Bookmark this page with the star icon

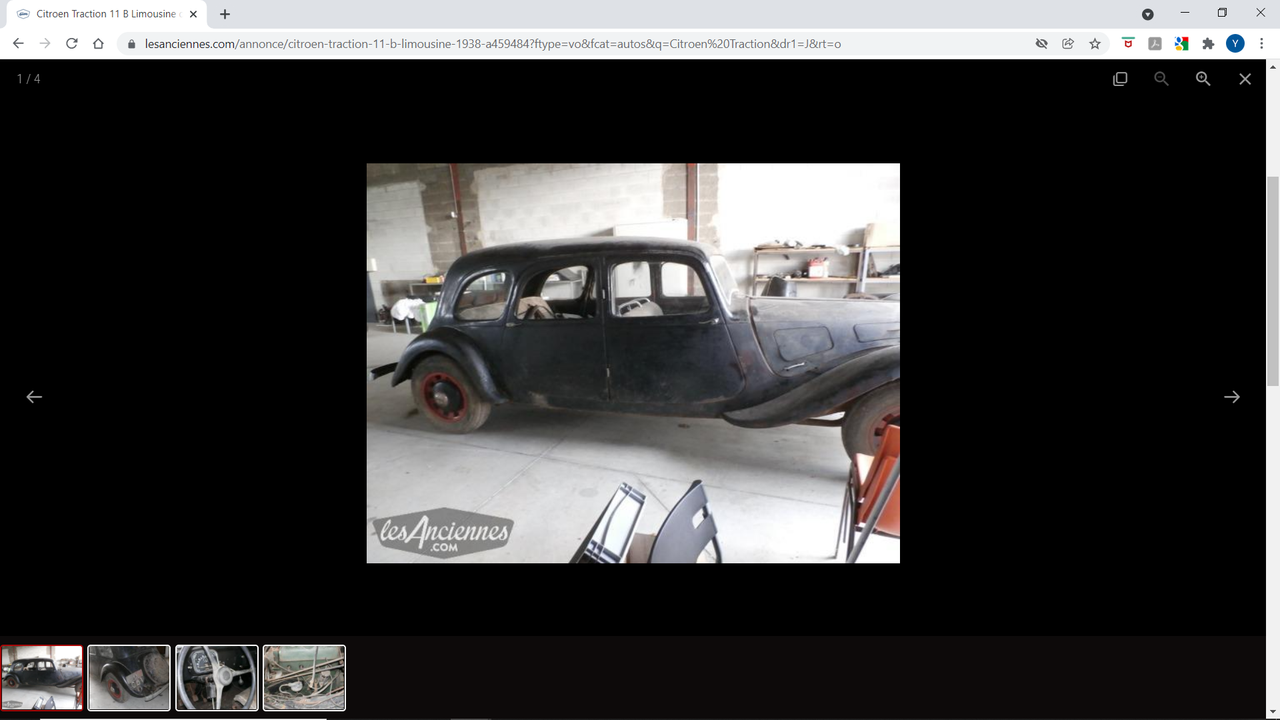1095,44
